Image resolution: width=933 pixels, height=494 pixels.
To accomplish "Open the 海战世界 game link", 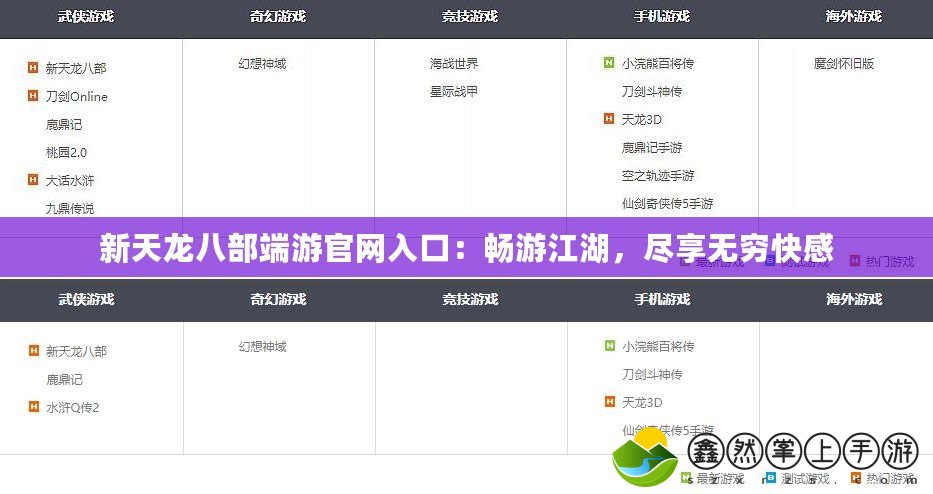I will point(454,63).
